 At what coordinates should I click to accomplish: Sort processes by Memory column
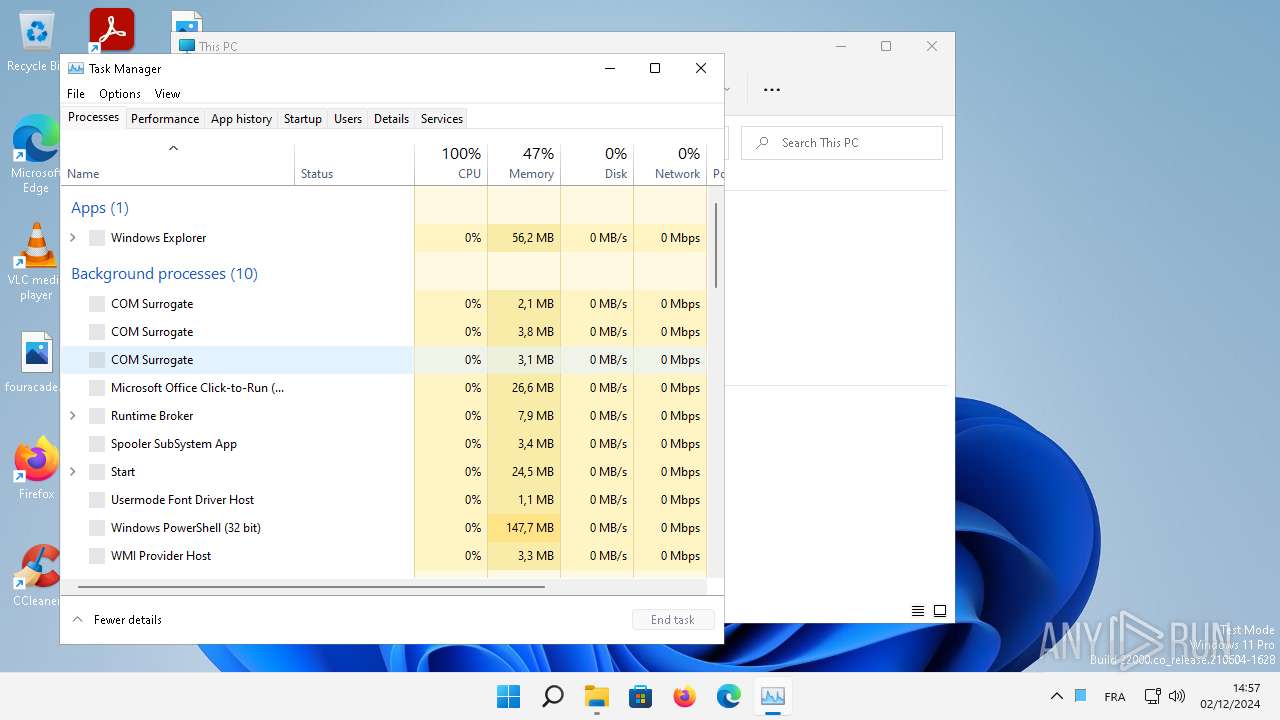pos(524,165)
